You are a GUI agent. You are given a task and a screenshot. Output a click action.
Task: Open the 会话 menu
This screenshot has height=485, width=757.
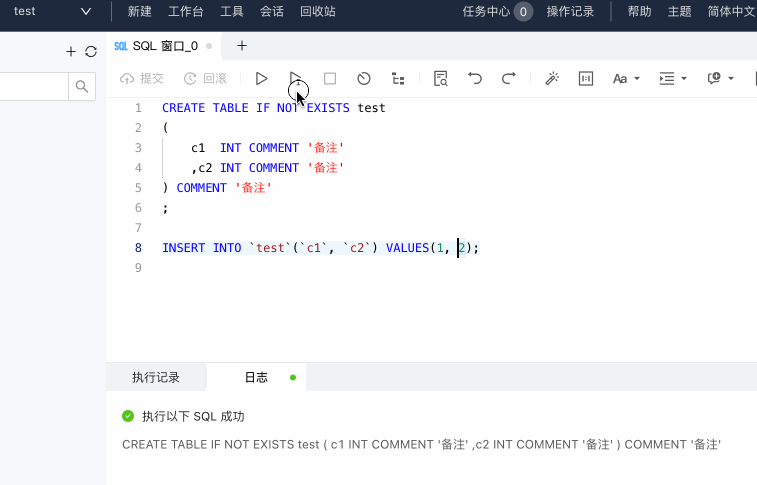272,11
